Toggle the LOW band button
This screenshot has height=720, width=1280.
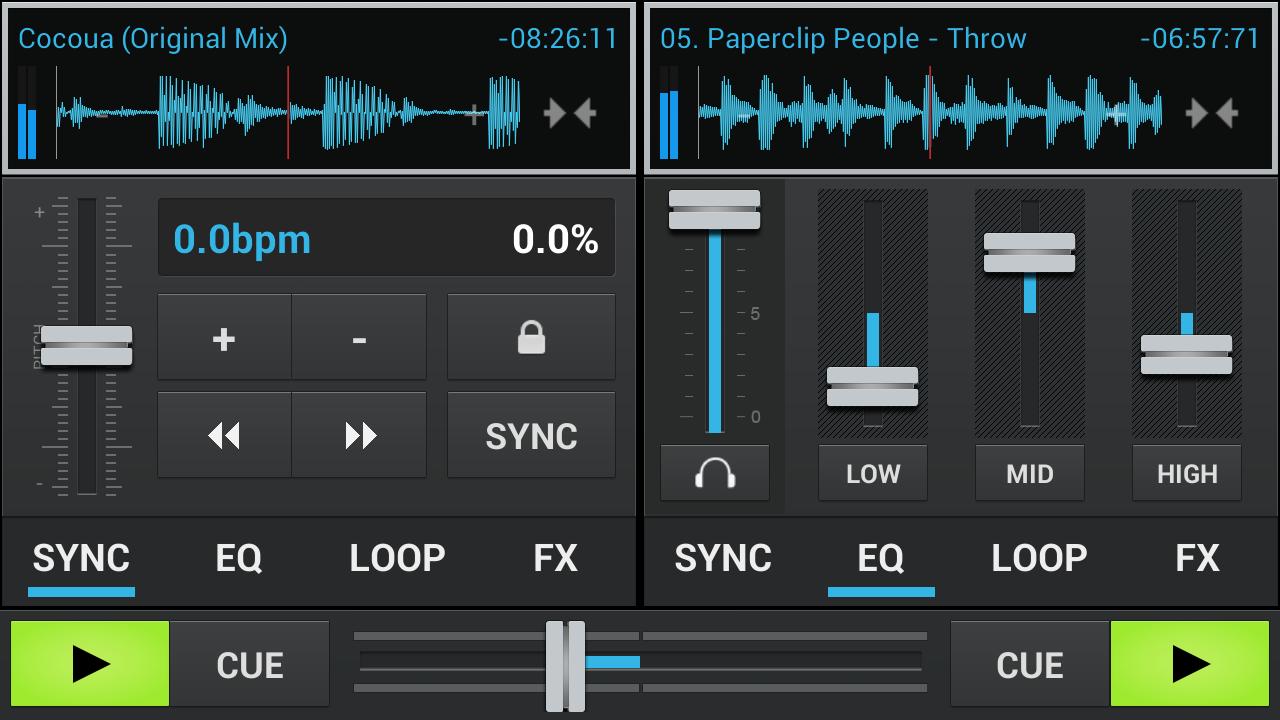point(873,473)
